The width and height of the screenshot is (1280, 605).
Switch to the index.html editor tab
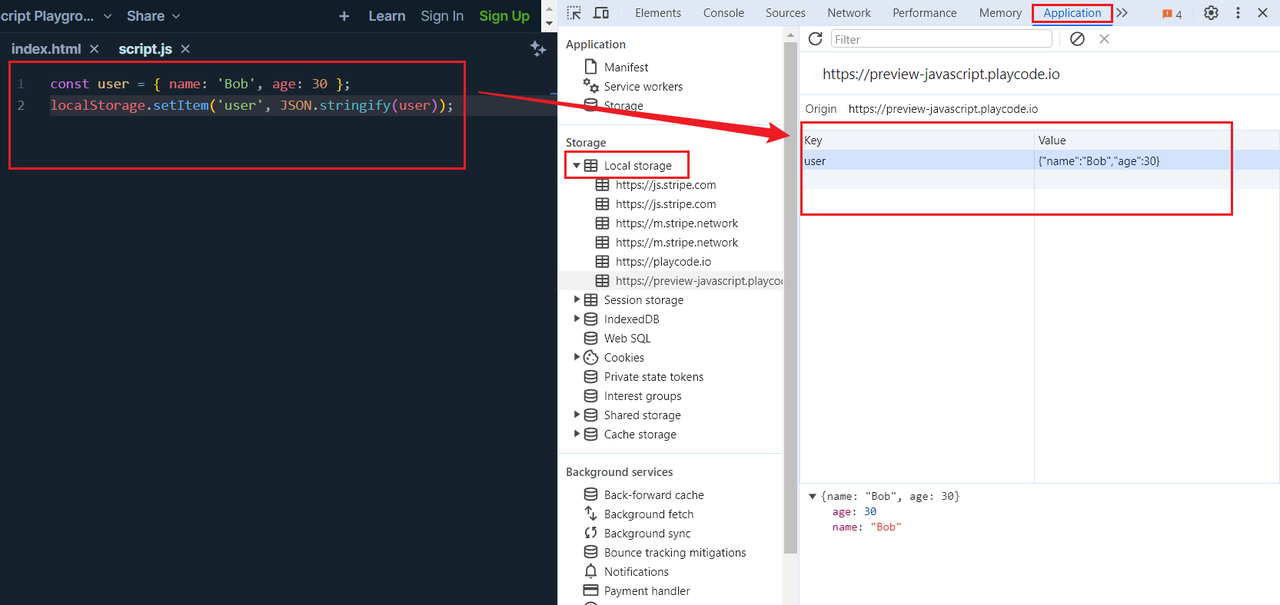coord(46,49)
